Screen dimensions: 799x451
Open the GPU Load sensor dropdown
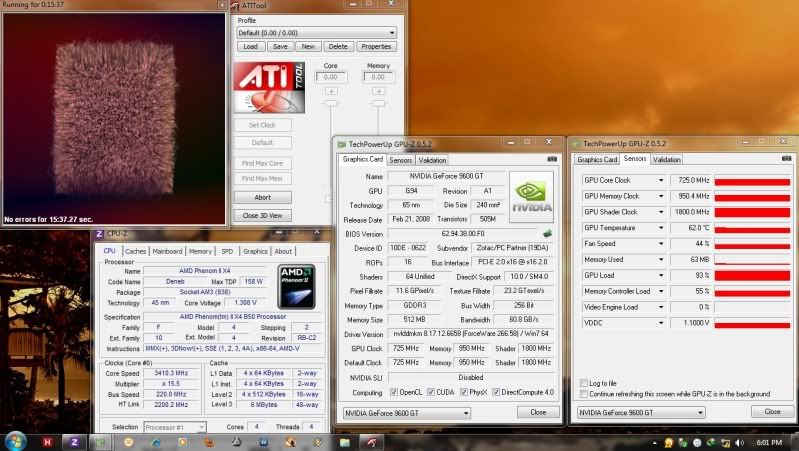(660, 275)
